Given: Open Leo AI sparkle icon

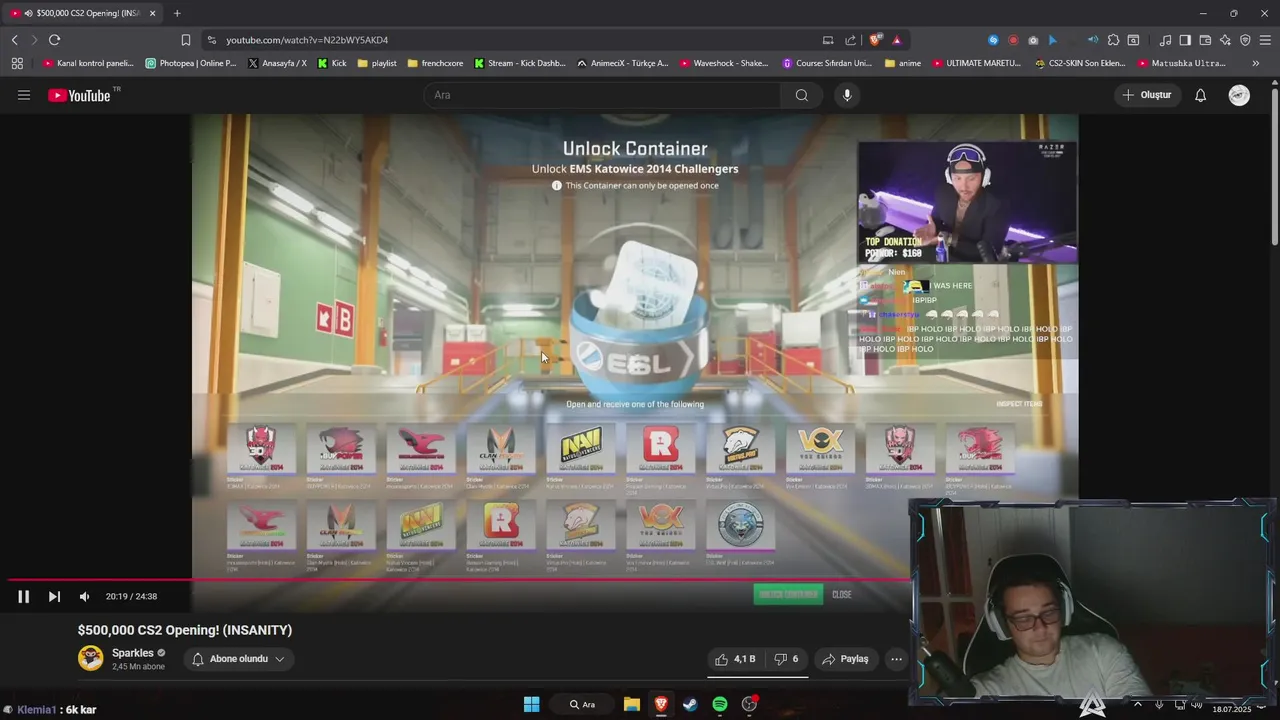Looking at the screenshot, I should (x=1225, y=40).
